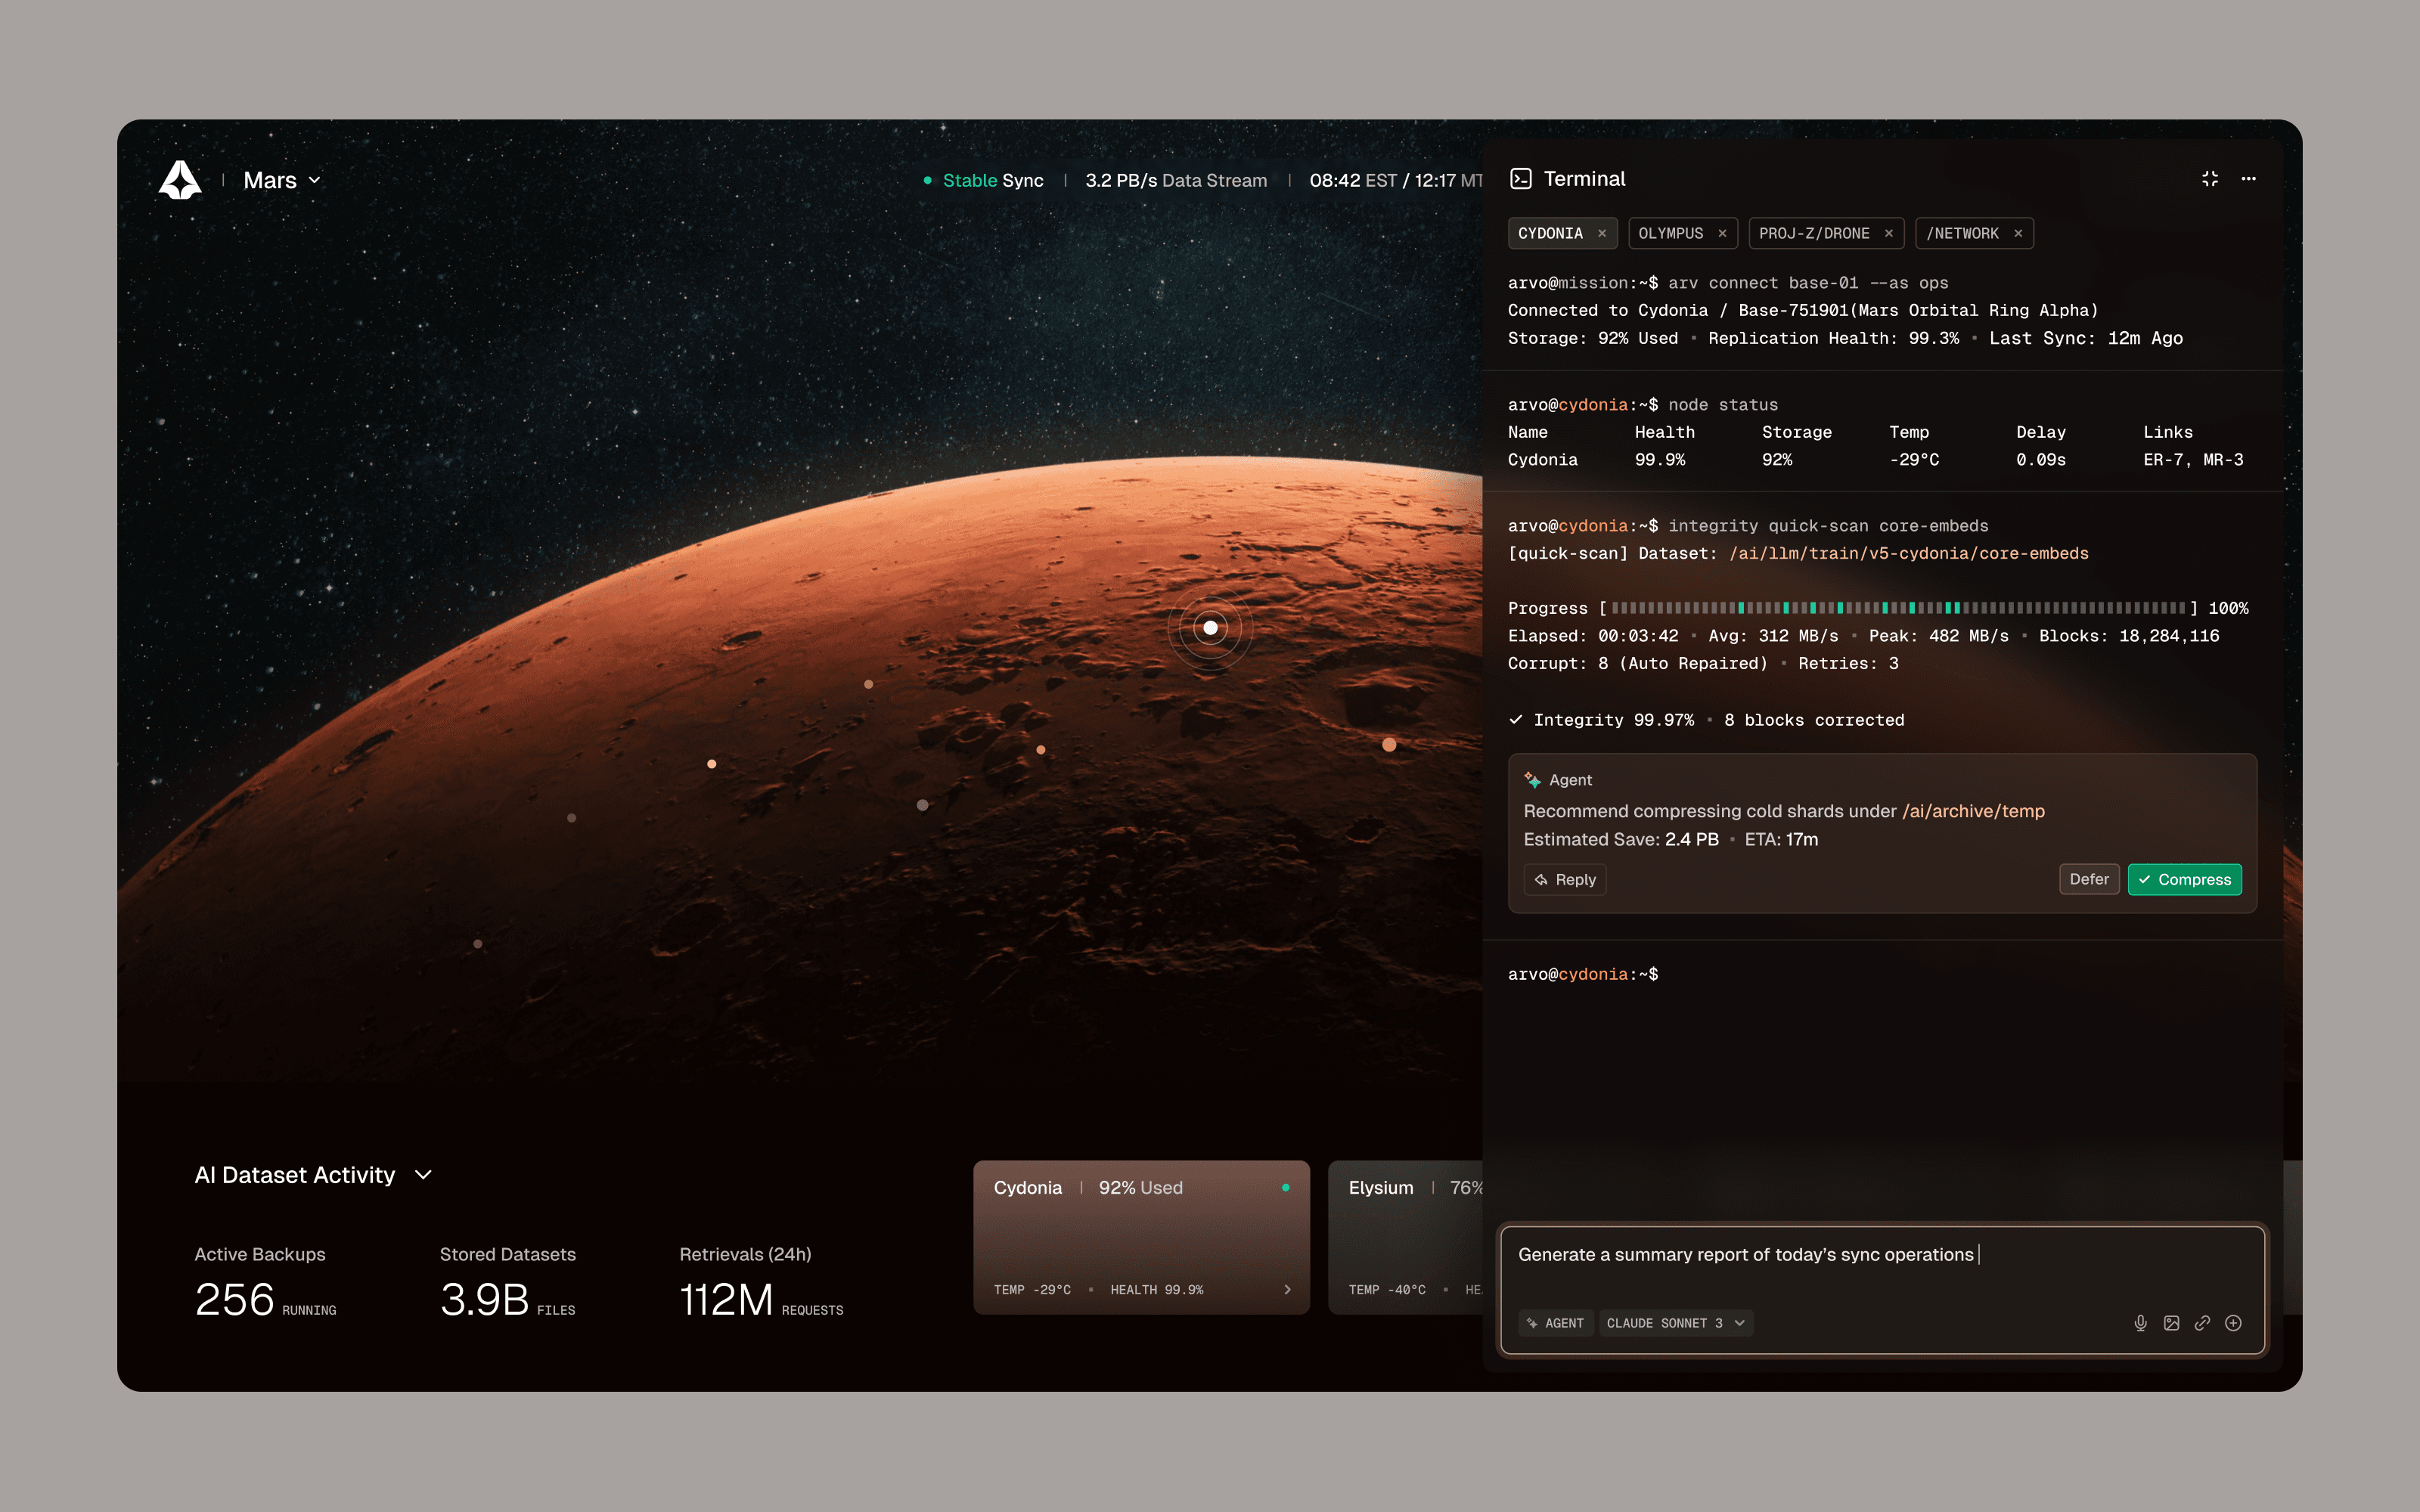Close the OLYMPUS tab with its X
2420x1512 pixels.
coord(1722,233)
